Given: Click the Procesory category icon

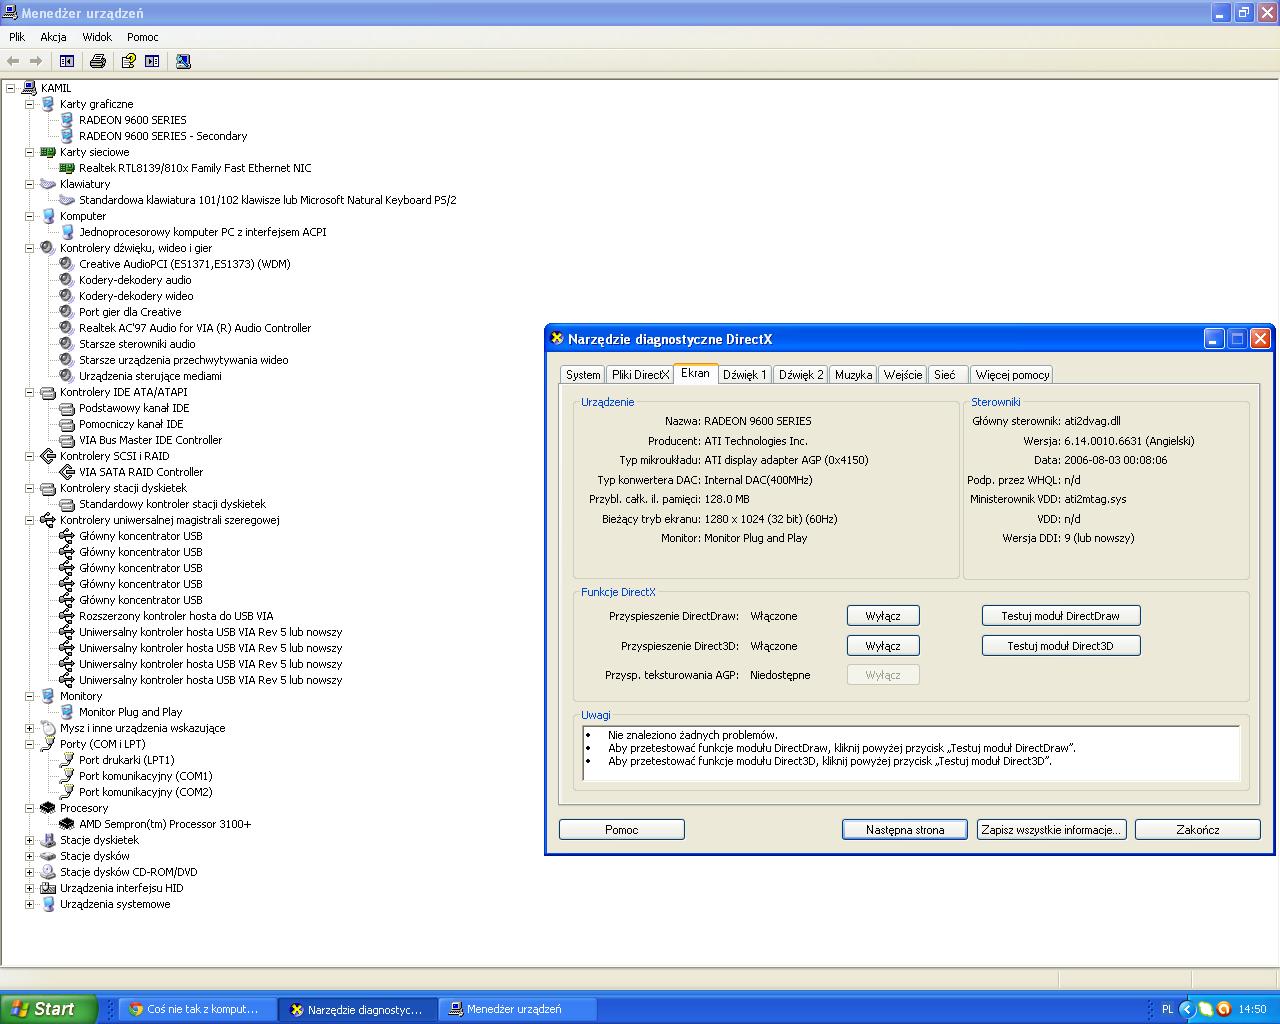Looking at the screenshot, I should (x=48, y=808).
